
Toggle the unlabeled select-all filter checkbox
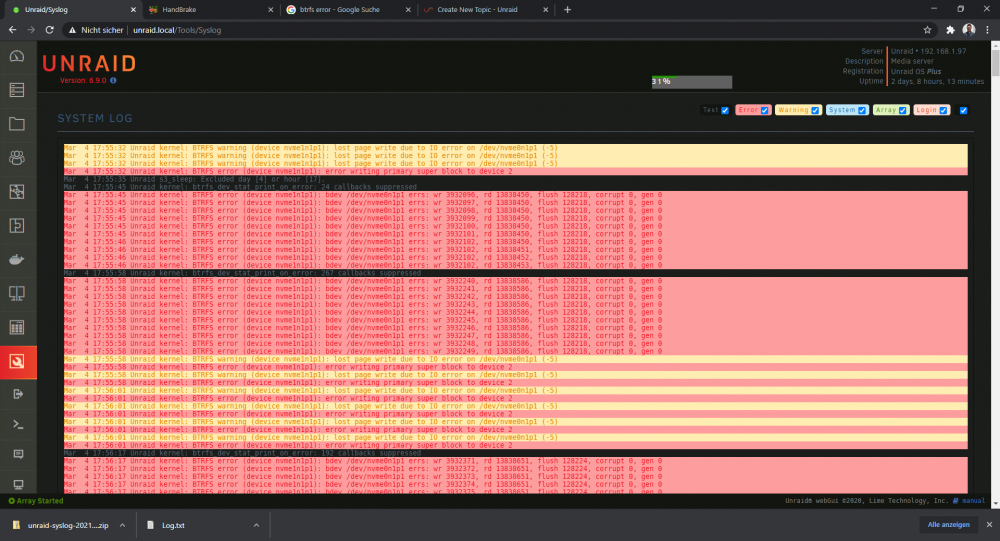click(963, 110)
